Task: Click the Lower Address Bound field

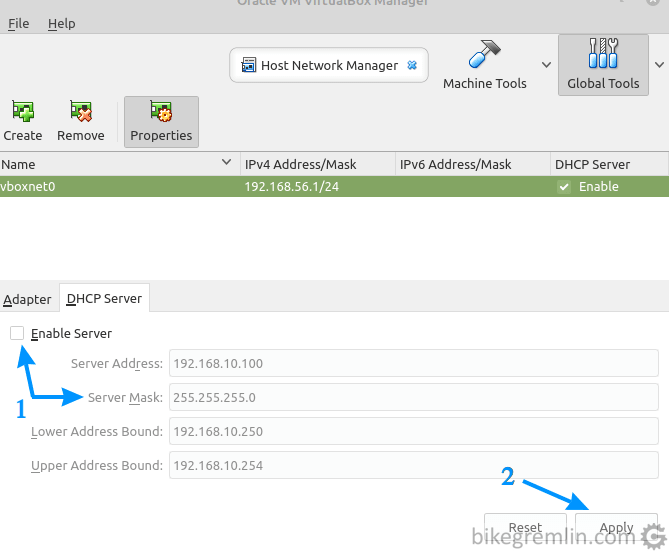Action: (x=414, y=431)
